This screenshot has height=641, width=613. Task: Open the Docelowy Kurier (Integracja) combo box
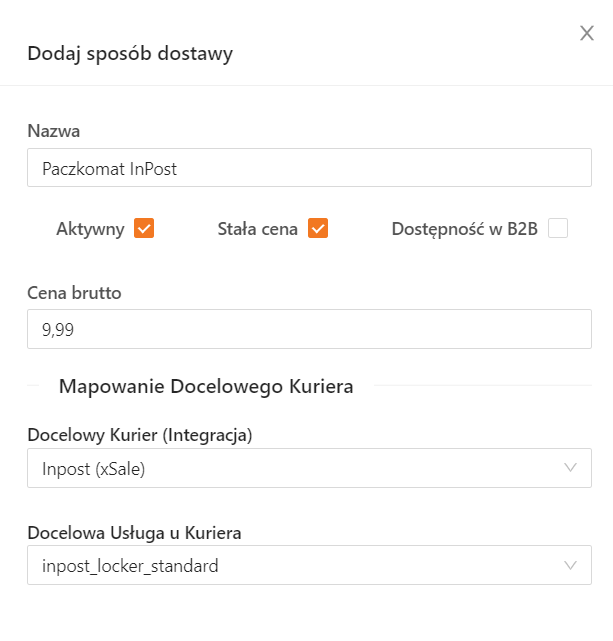(300, 468)
